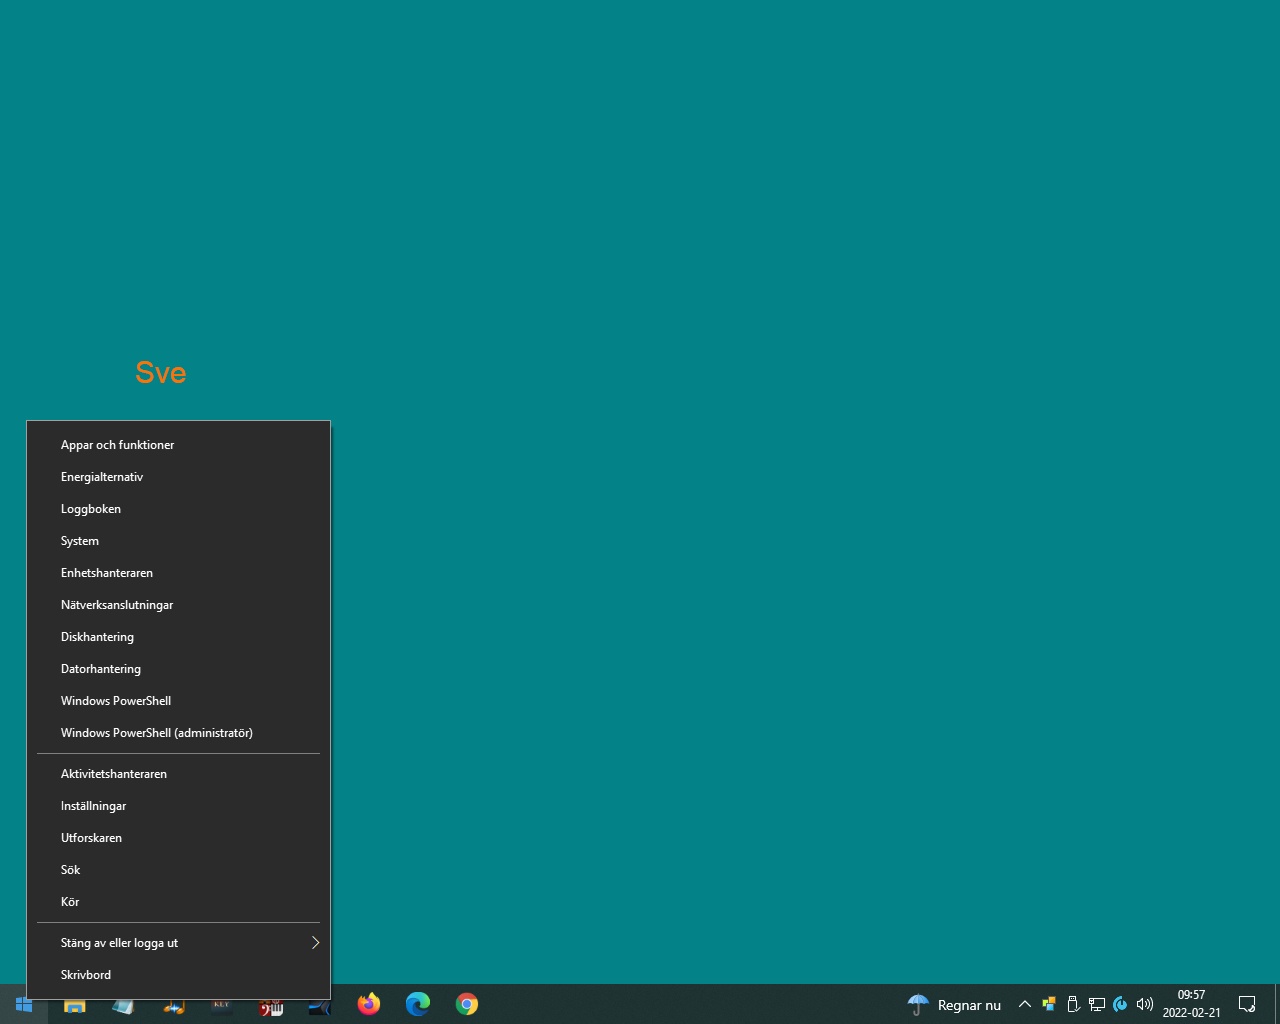1280x1024 pixels.
Task: Select Windows PowerShell (administratör)
Action: (157, 732)
